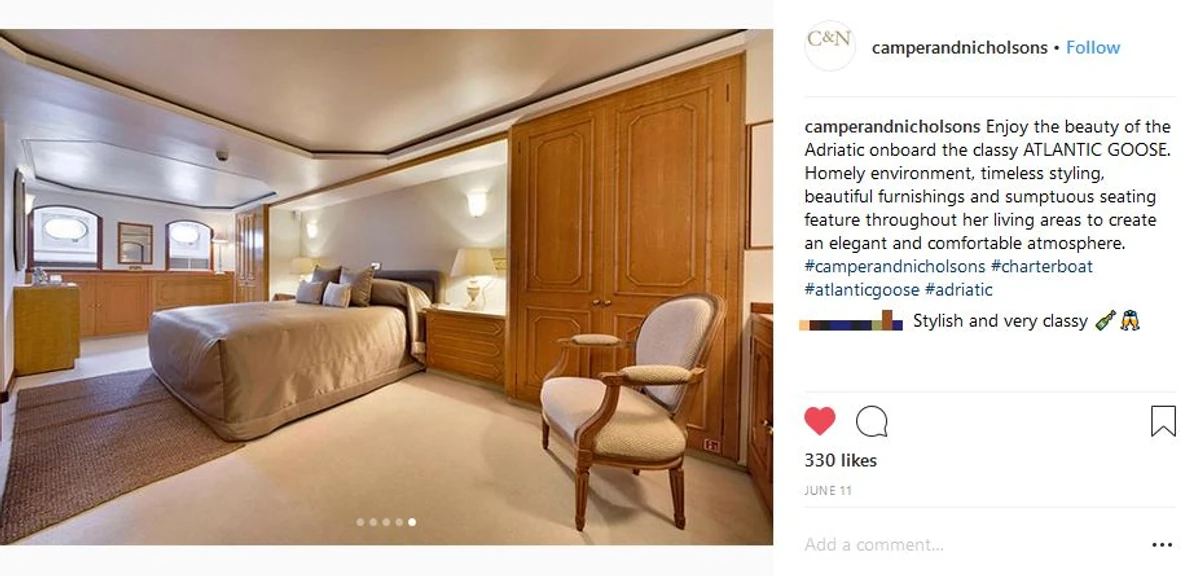Open camperandnicholsons name in the caption
1200x576 pixels.
(x=893, y=127)
